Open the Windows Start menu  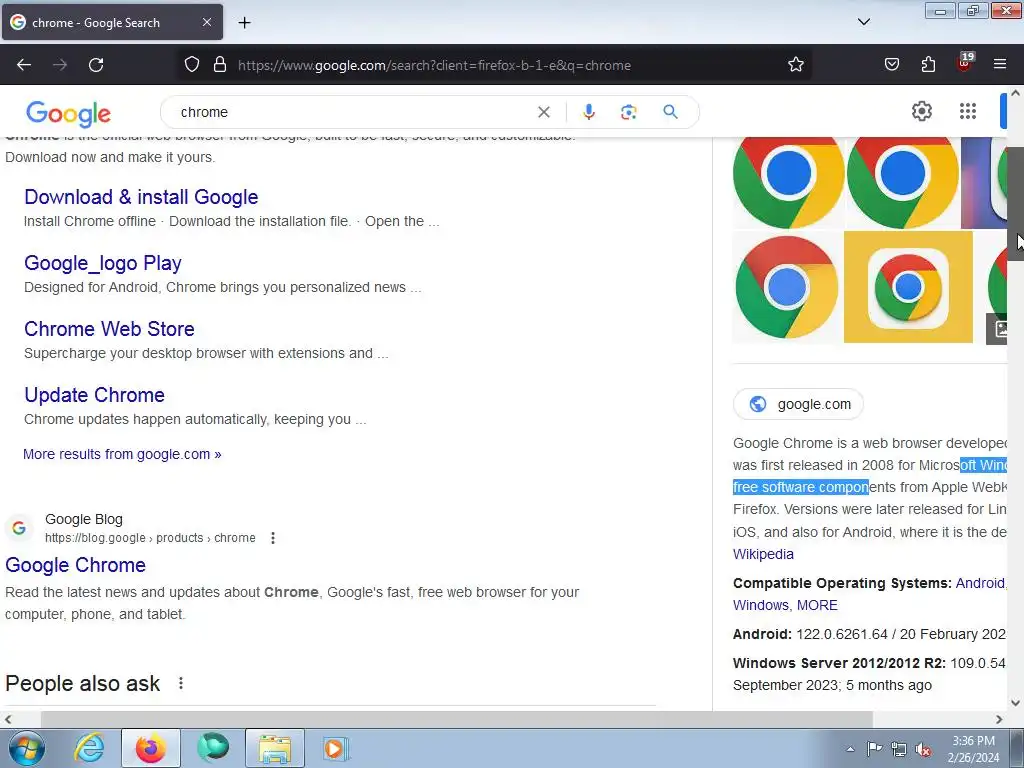point(26,748)
